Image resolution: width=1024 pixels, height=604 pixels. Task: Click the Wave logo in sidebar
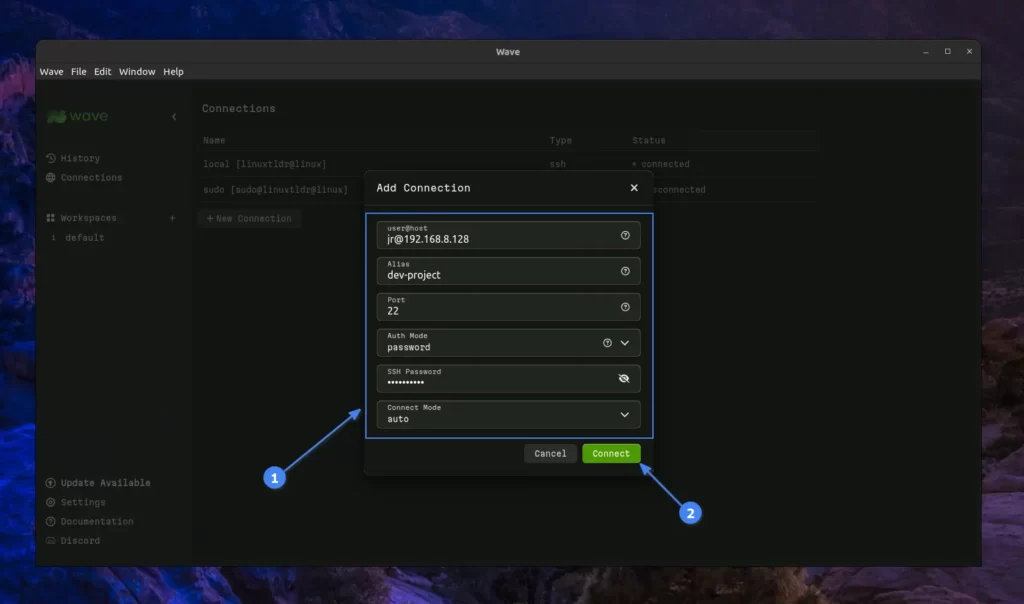78,117
